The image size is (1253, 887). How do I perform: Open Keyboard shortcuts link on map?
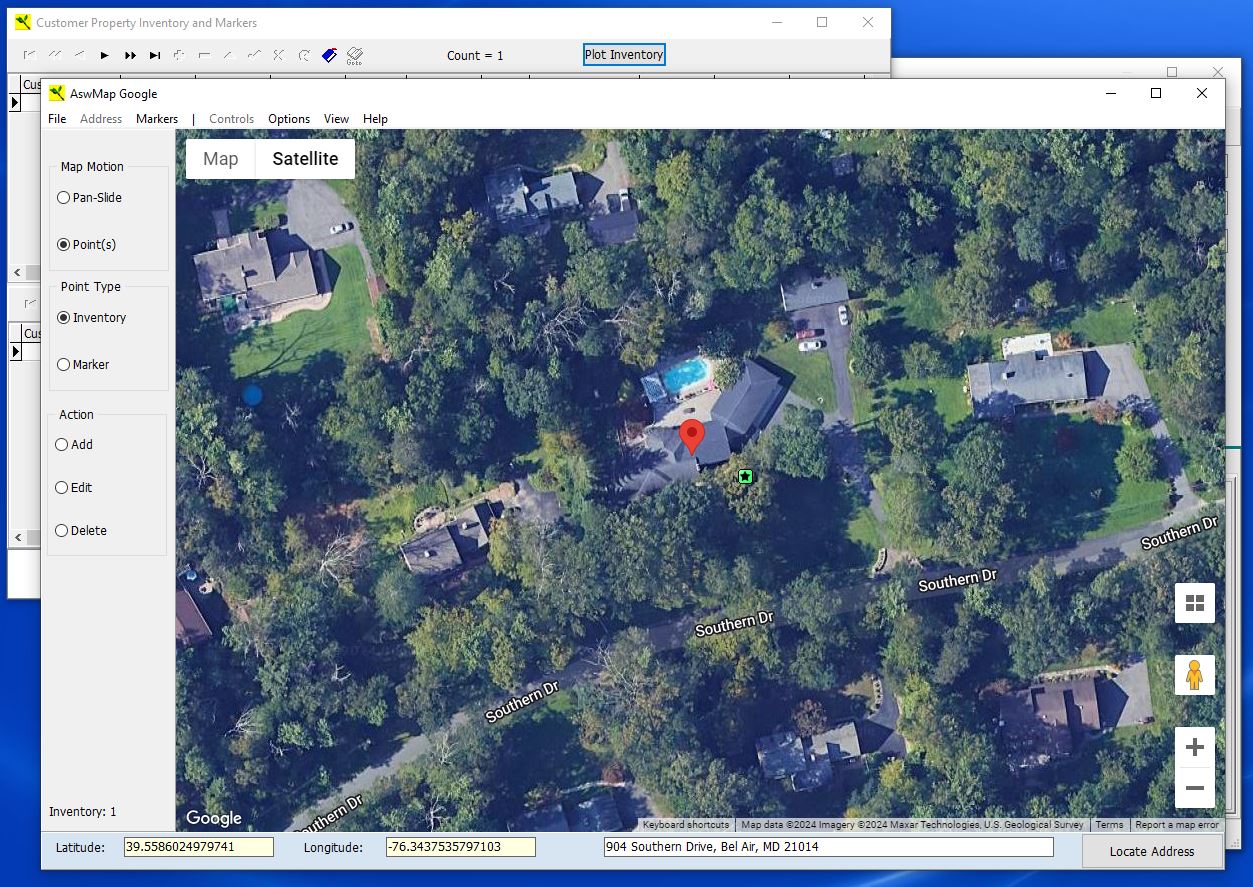(686, 825)
